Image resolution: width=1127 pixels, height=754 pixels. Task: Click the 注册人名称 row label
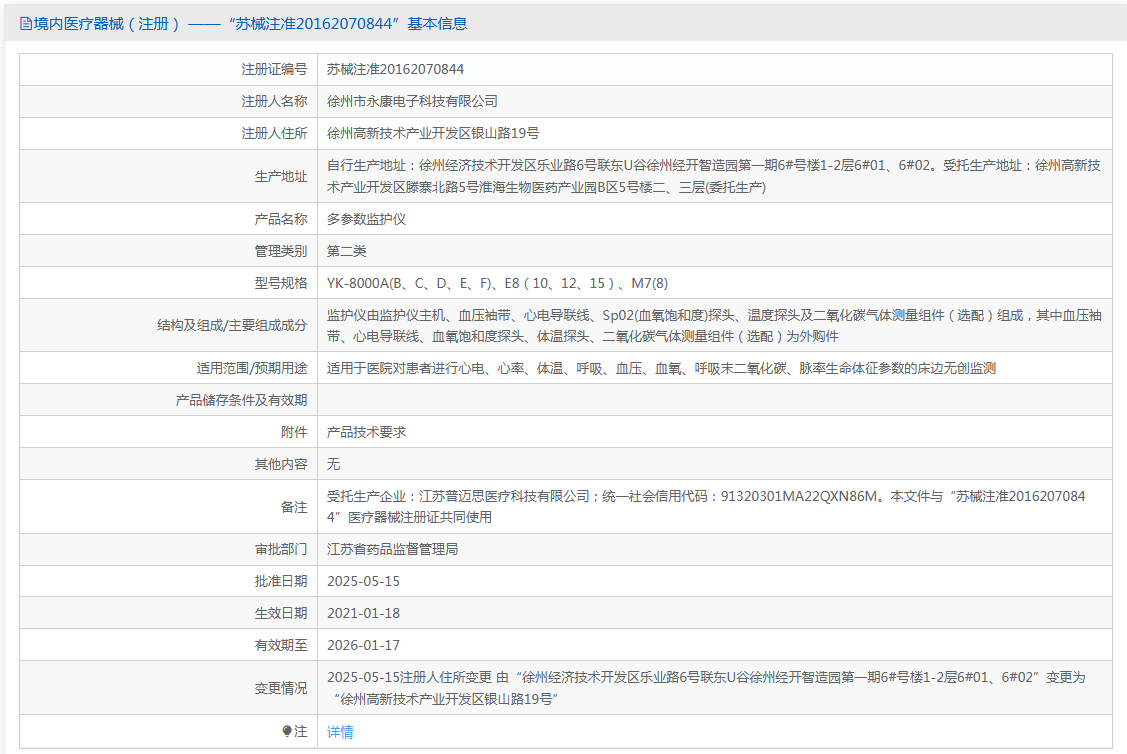[274, 101]
